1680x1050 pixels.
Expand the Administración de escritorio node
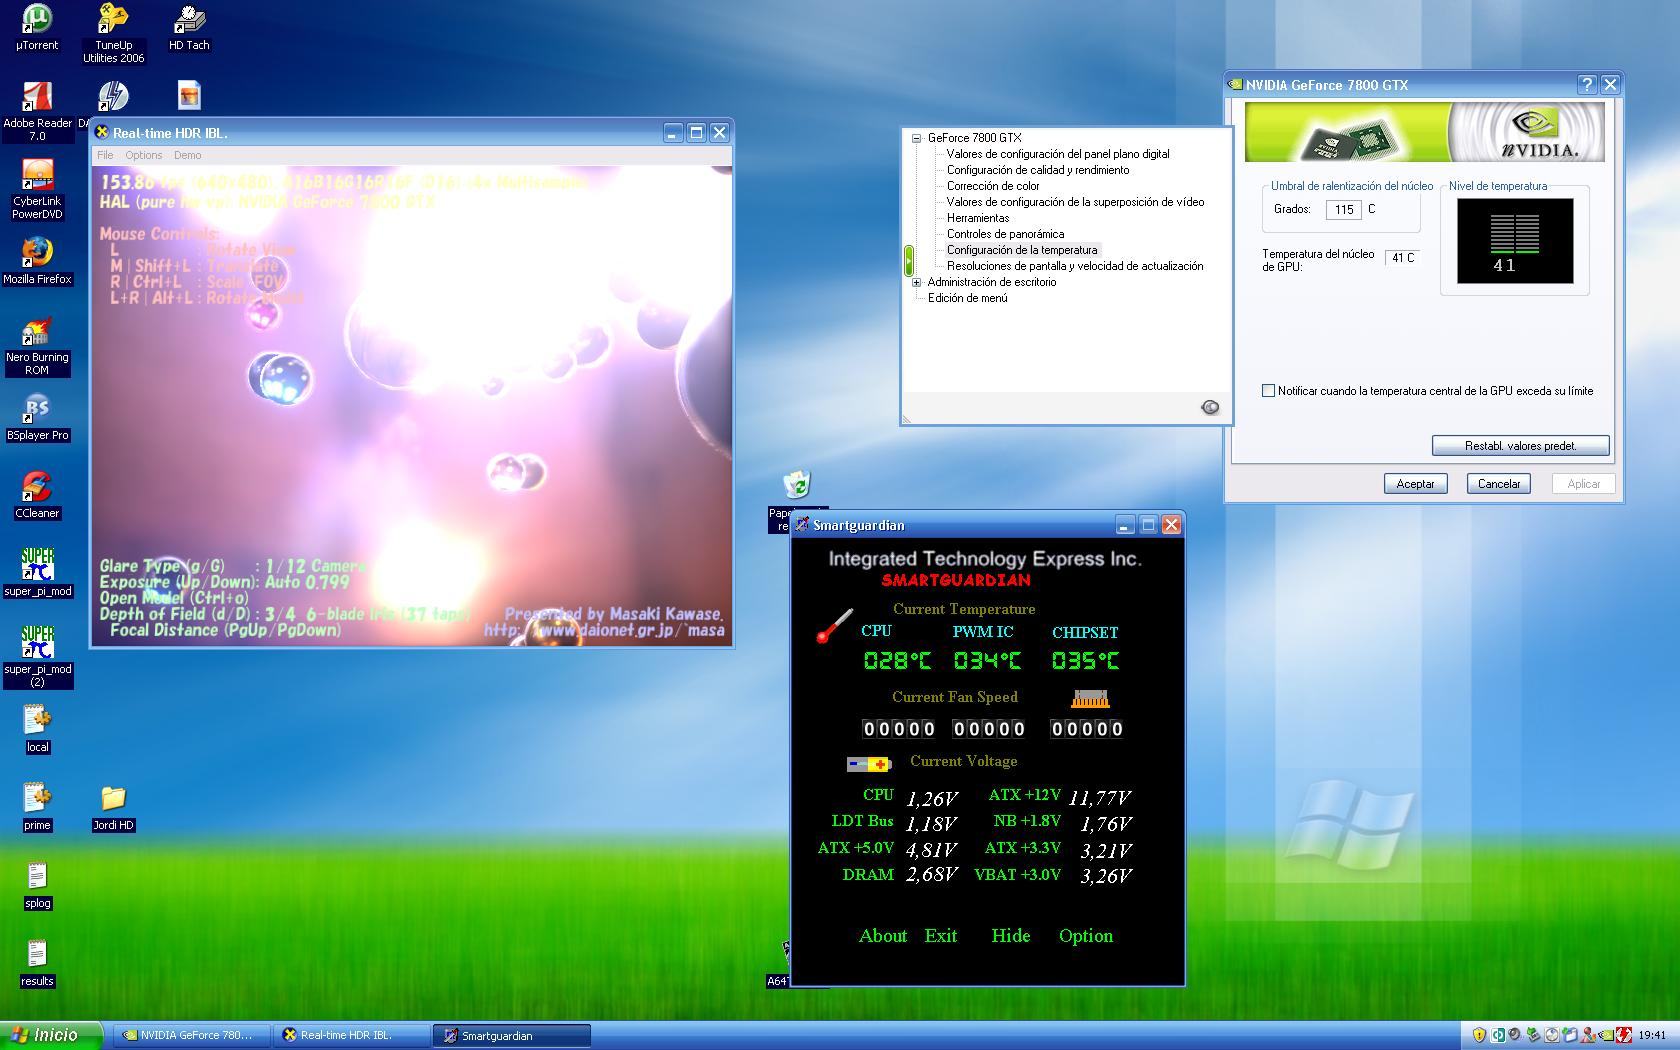tap(916, 282)
